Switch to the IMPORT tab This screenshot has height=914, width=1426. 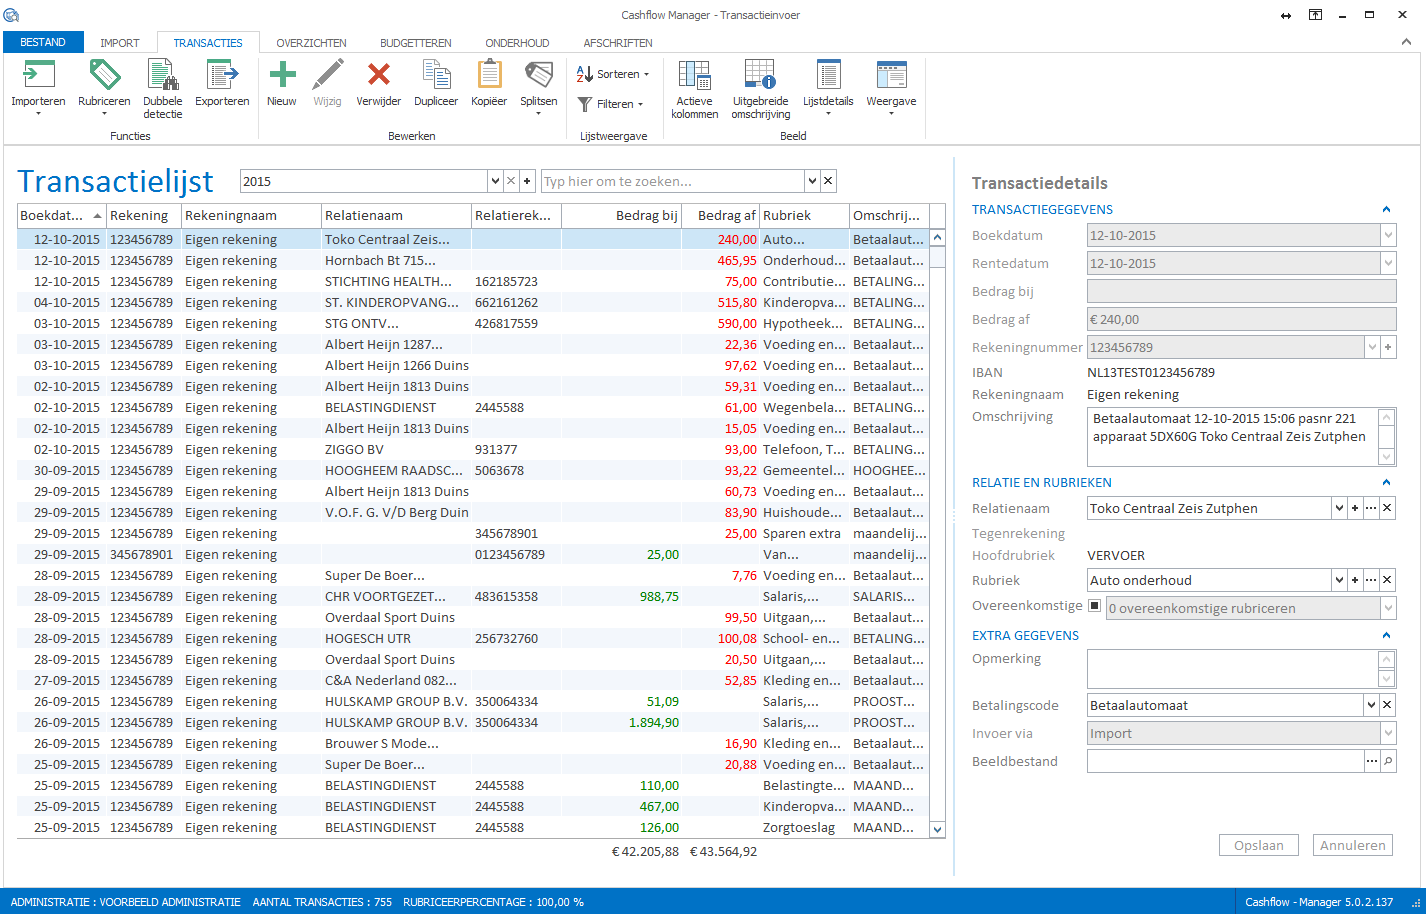pos(120,43)
